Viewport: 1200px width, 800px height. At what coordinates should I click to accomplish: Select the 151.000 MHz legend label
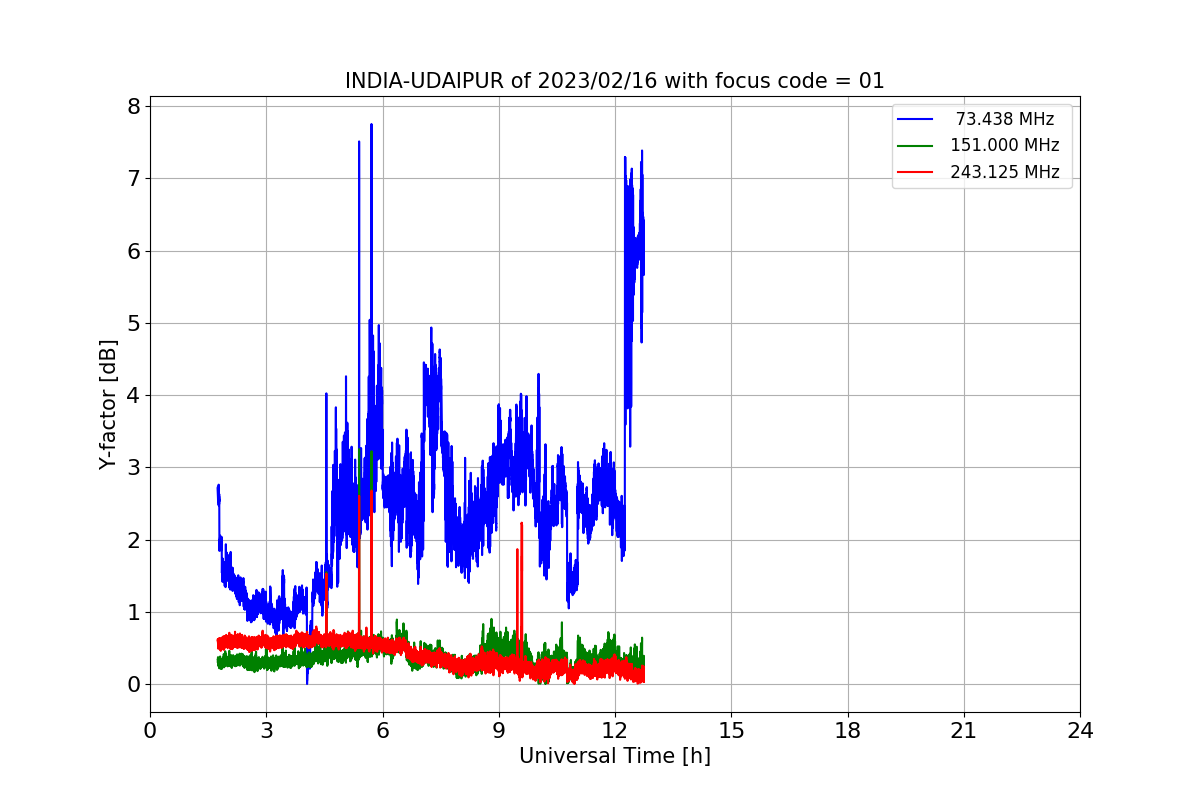(x=1005, y=145)
